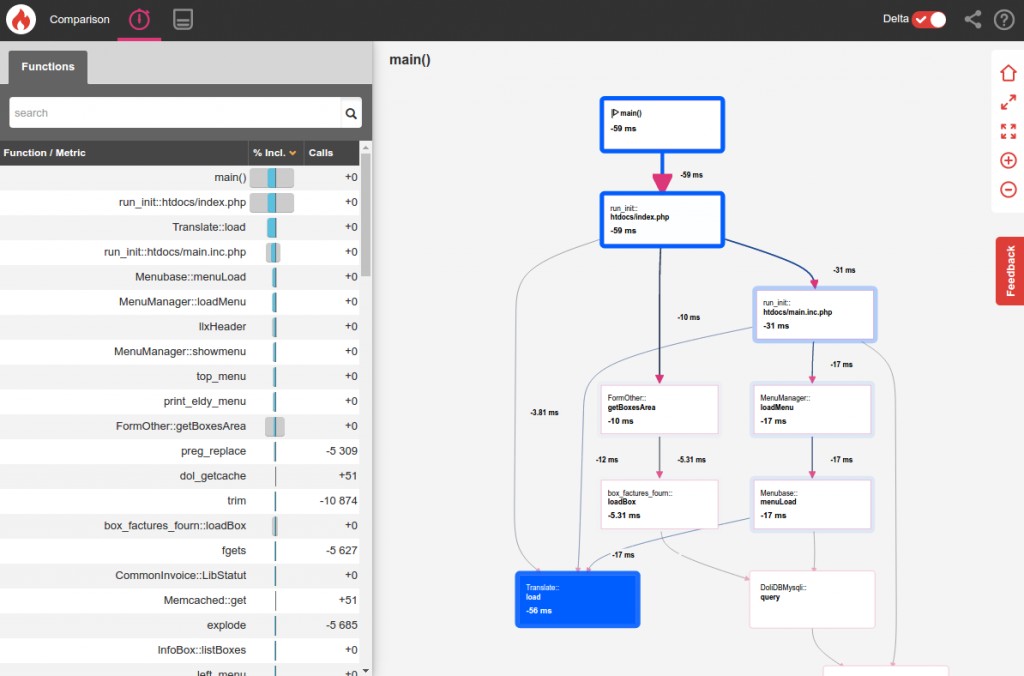The height and width of the screenshot is (676, 1024).
Task: Switch to the Functions tab
Action: 48,67
